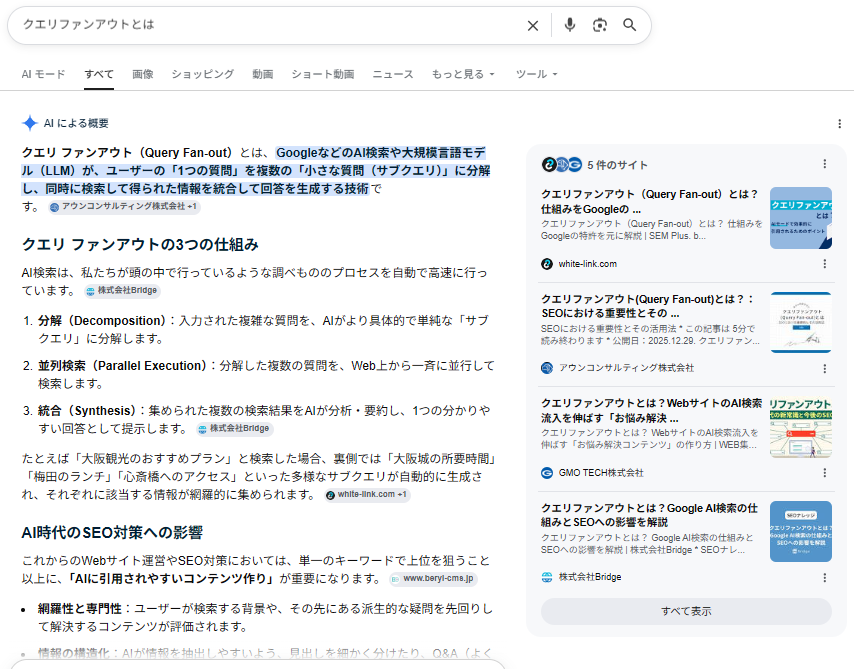
Task: Click the 統合（Synthesis） list item text
Action: pyautogui.click(x=264, y=419)
